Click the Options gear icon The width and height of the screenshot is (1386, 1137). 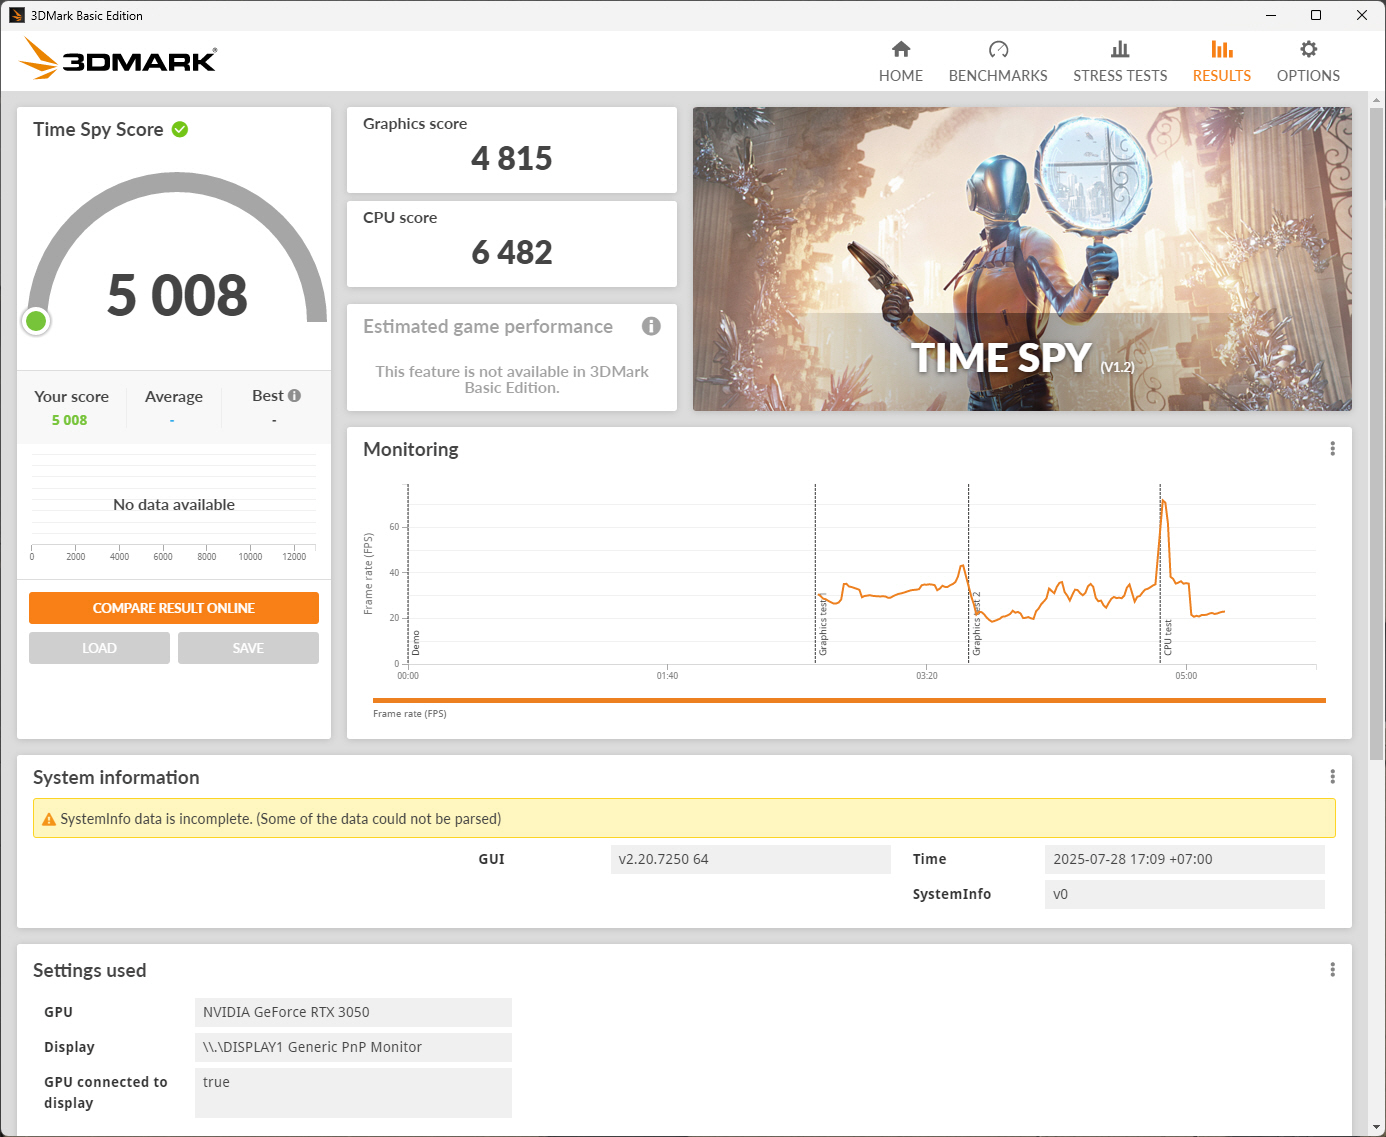(1307, 49)
